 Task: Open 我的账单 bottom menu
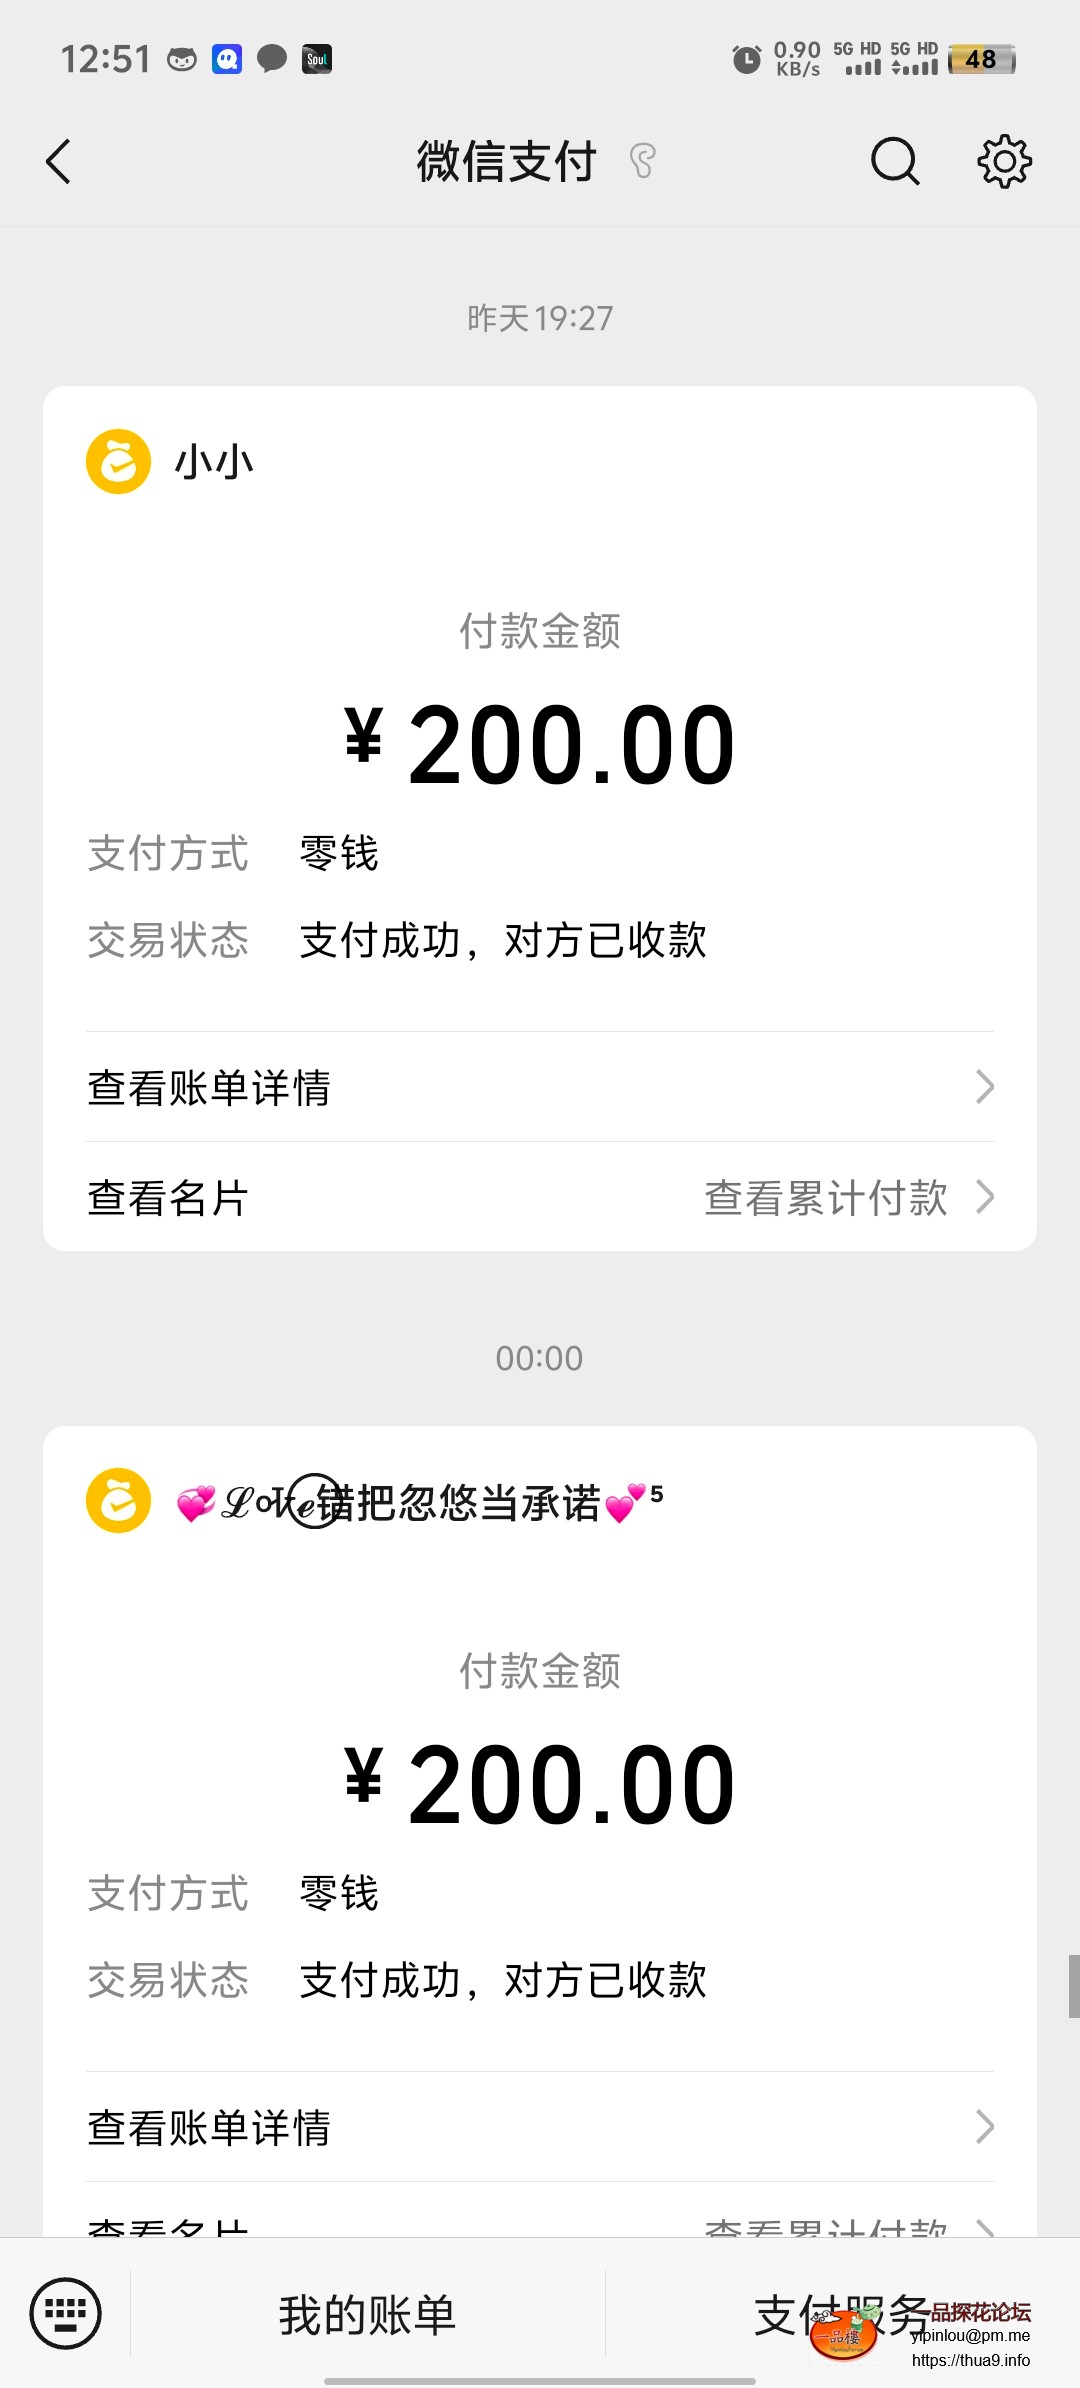367,2314
